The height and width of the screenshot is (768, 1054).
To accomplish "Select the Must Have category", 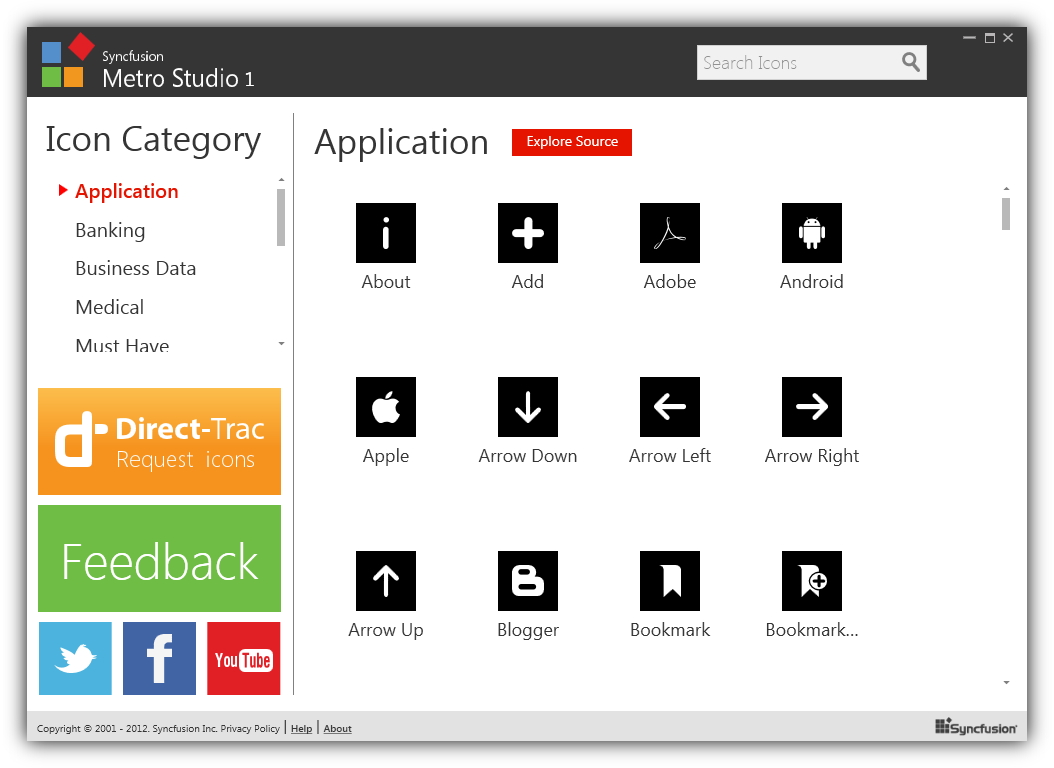I will point(122,345).
